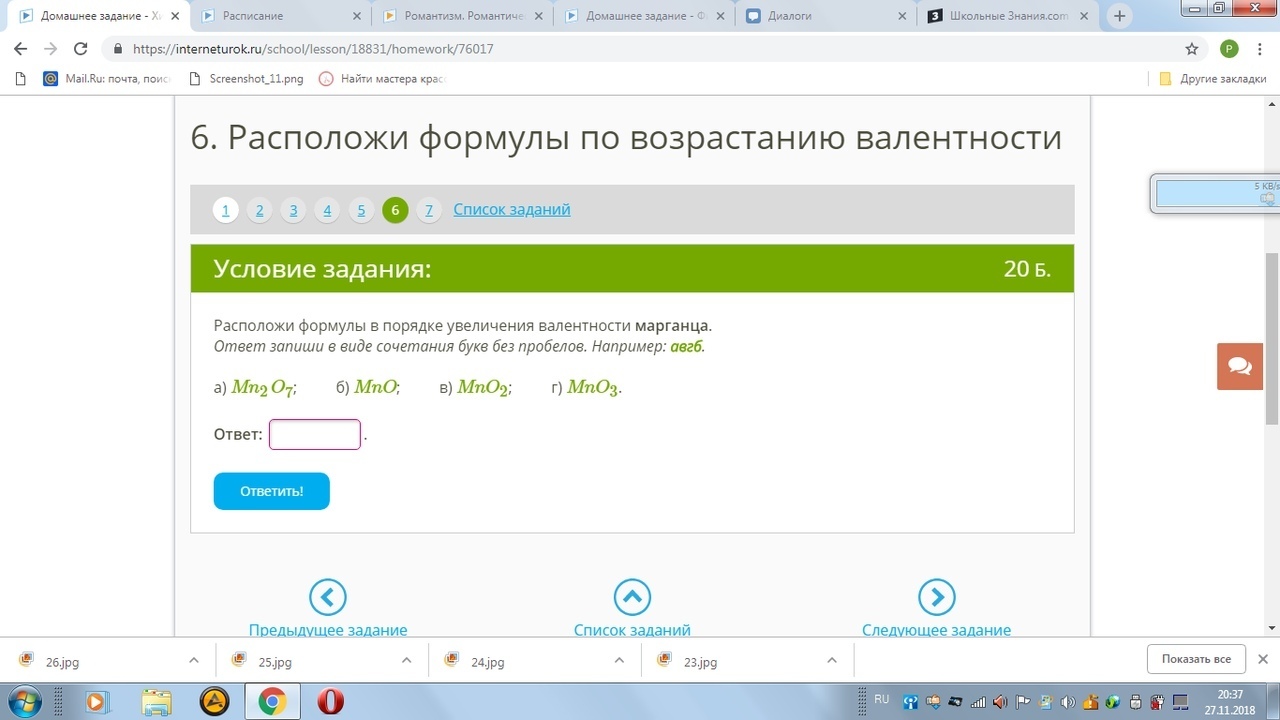
Task: Switch to Chrome in the taskbar
Action: point(273,701)
